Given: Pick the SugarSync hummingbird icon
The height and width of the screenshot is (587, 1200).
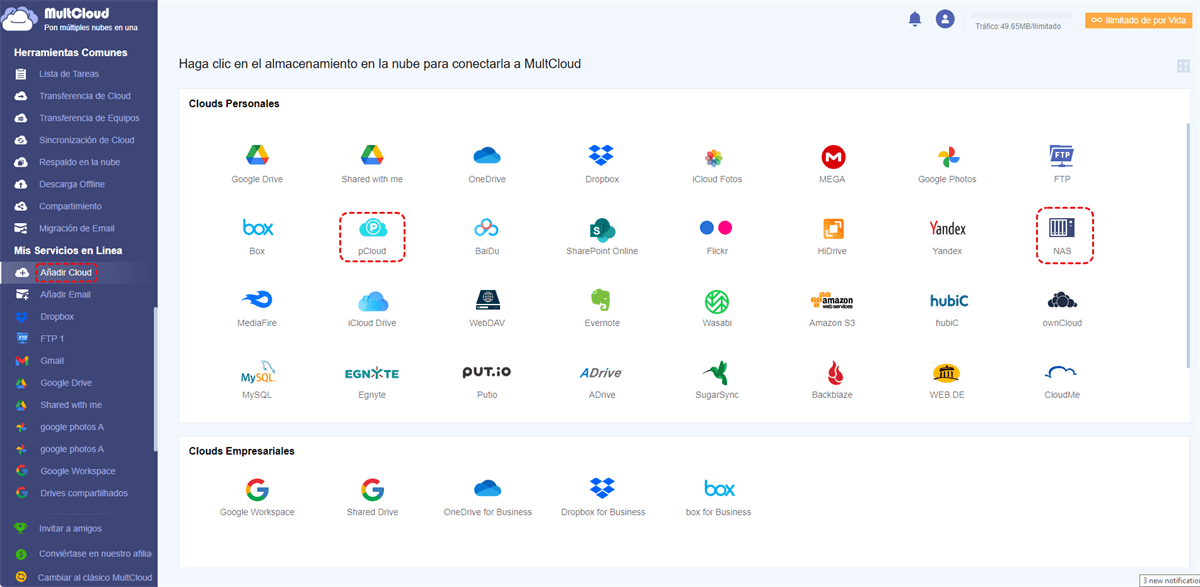Looking at the screenshot, I should [x=716, y=373].
